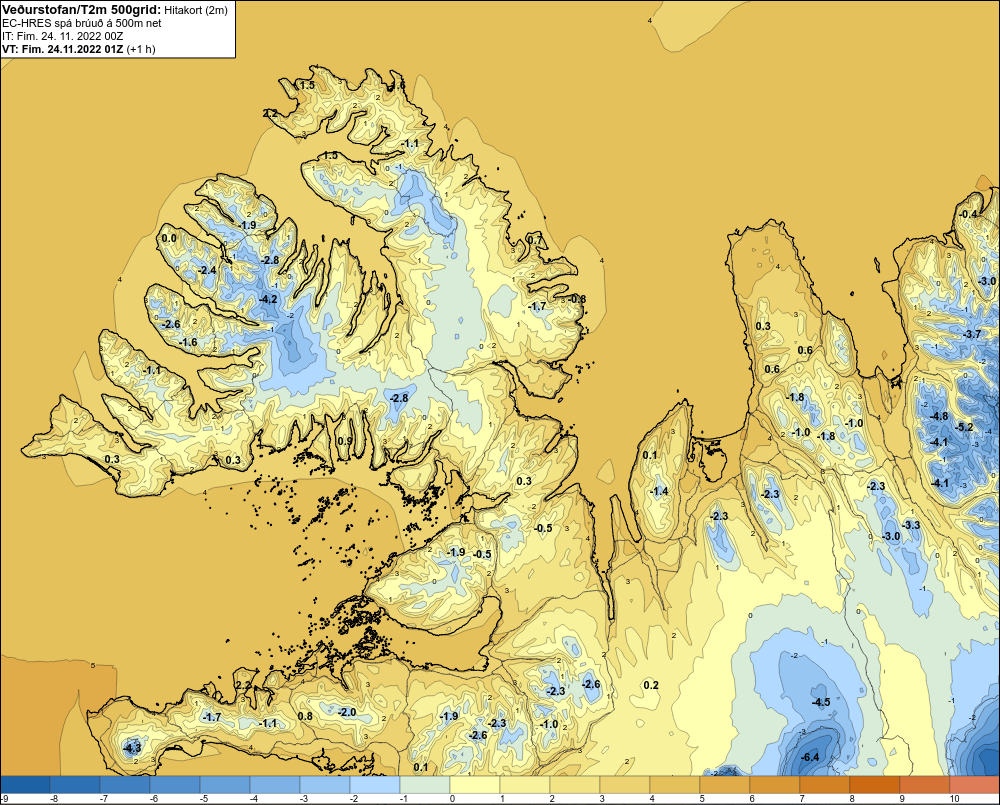
Task: Click the '0.7' temperature label
Action: tap(534, 240)
